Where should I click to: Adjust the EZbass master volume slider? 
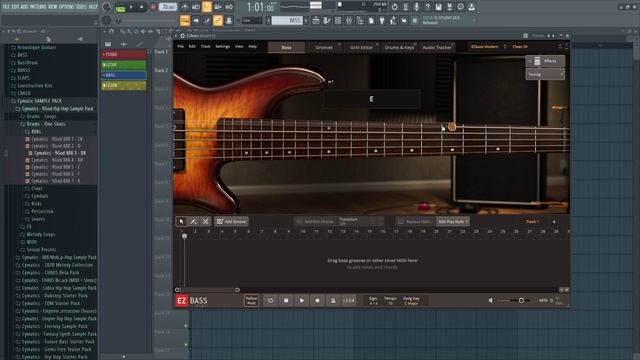coord(513,300)
